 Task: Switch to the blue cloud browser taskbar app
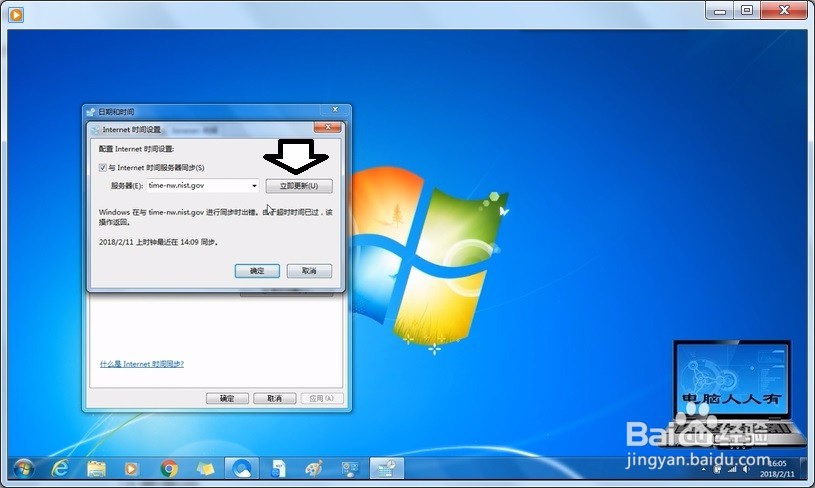point(242,469)
